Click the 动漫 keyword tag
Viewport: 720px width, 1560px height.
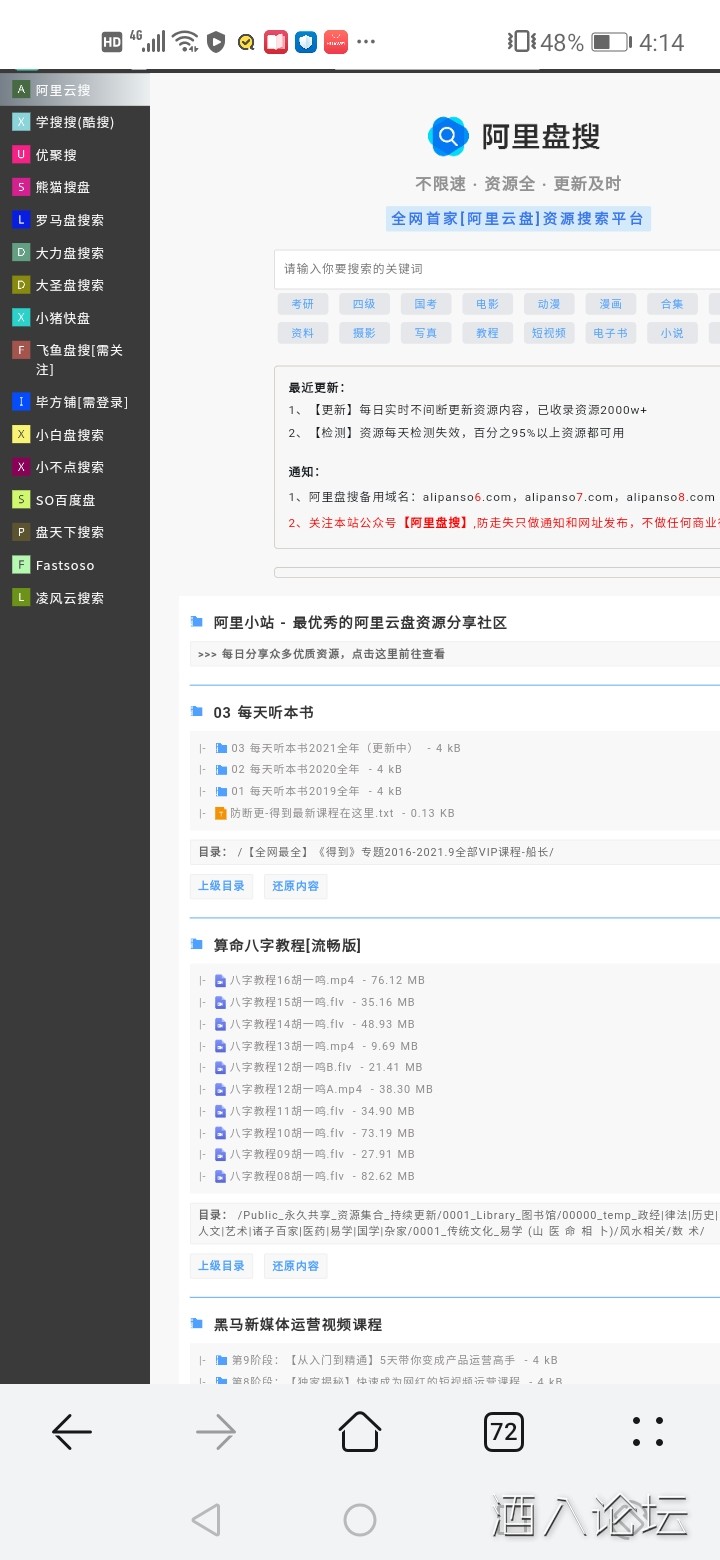(549, 304)
